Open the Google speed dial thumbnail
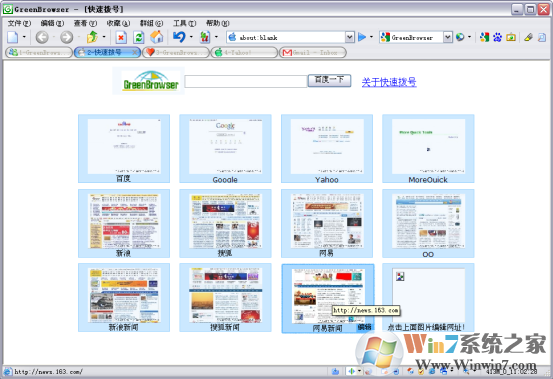The height and width of the screenshot is (379, 553). click(x=225, y=148)
